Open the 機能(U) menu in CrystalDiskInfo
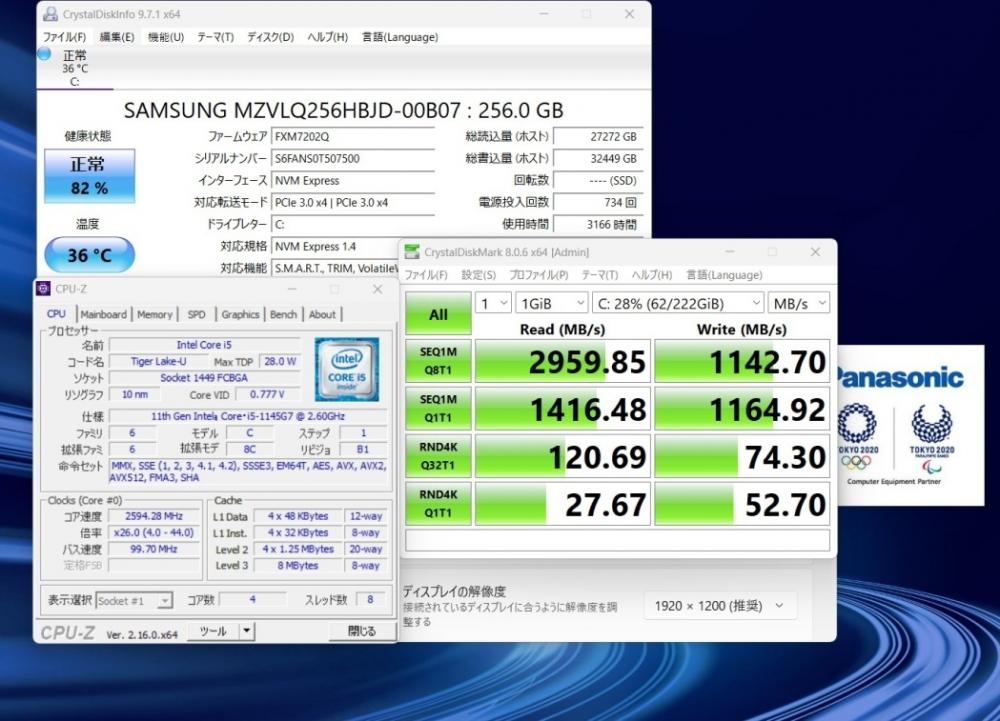This screenshot has height=721, width=1000. [165, 37]
